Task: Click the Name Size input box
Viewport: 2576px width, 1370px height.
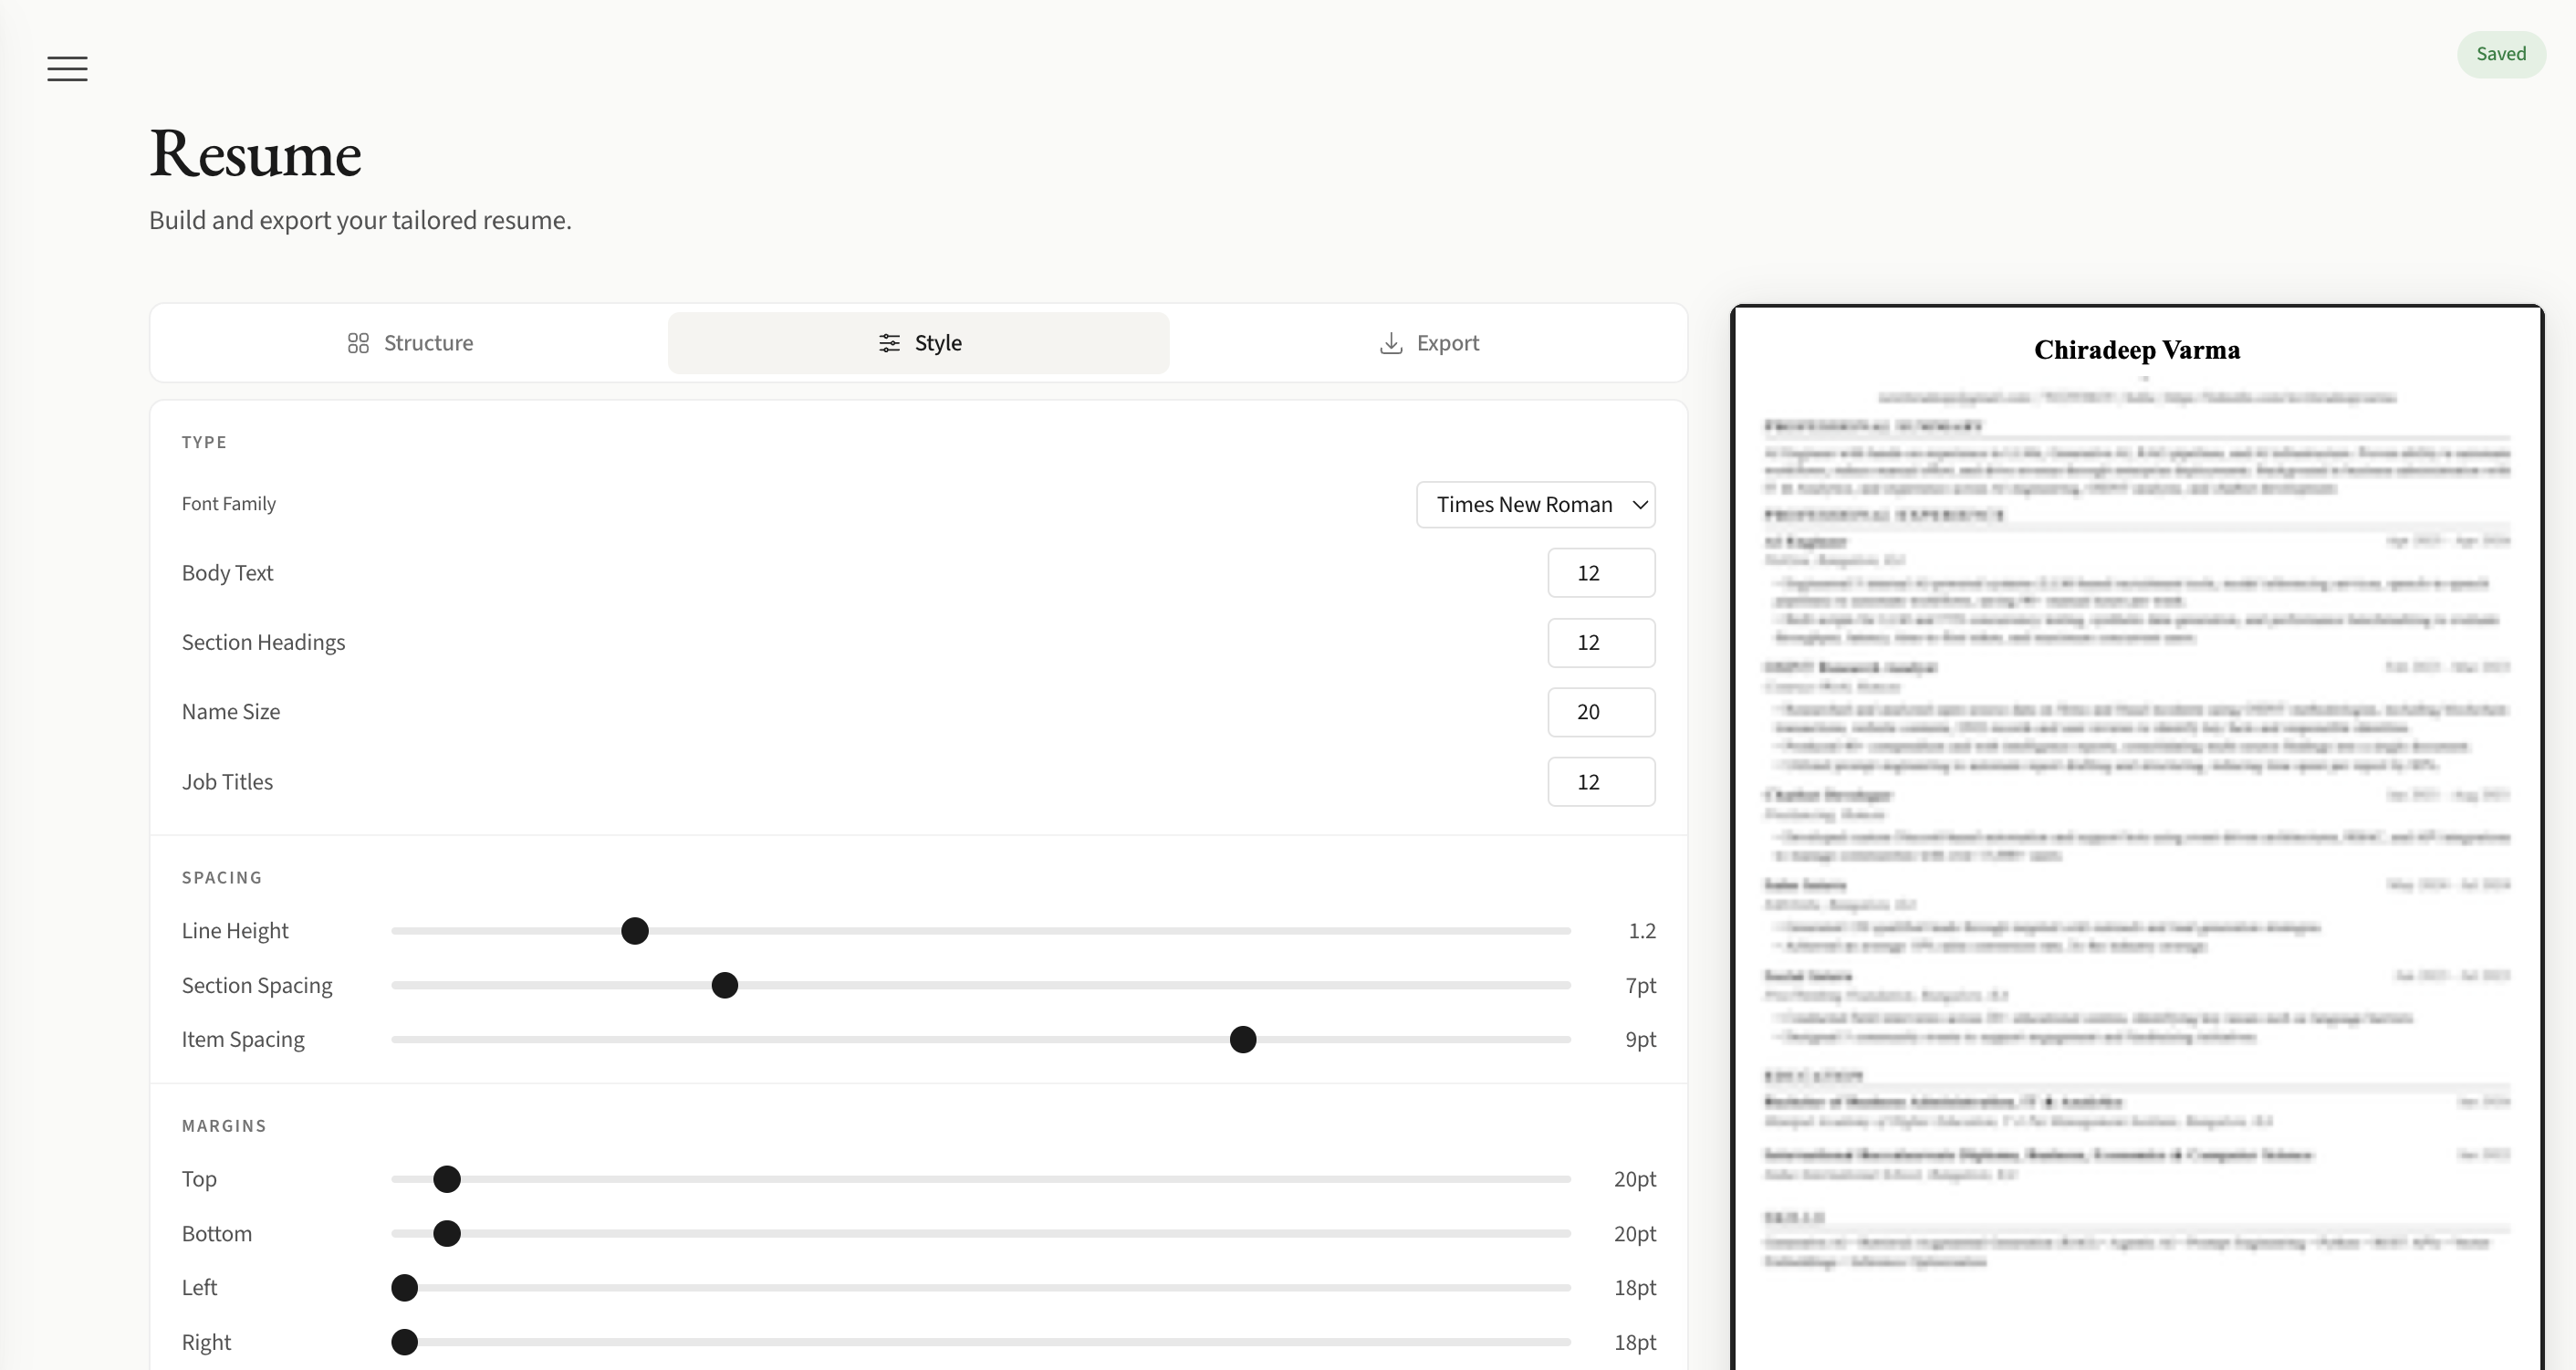Action: pos(1600,712)
